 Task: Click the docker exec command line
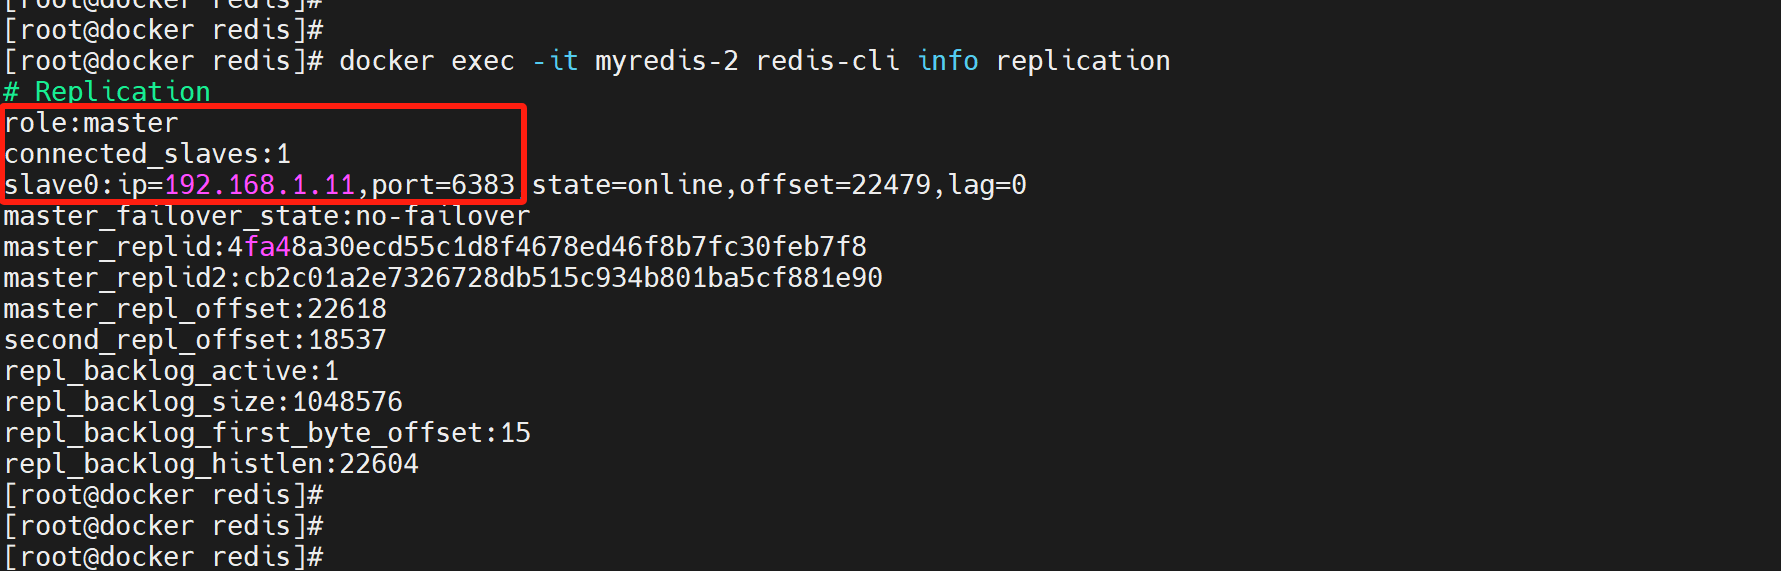[x=587, y=61]
